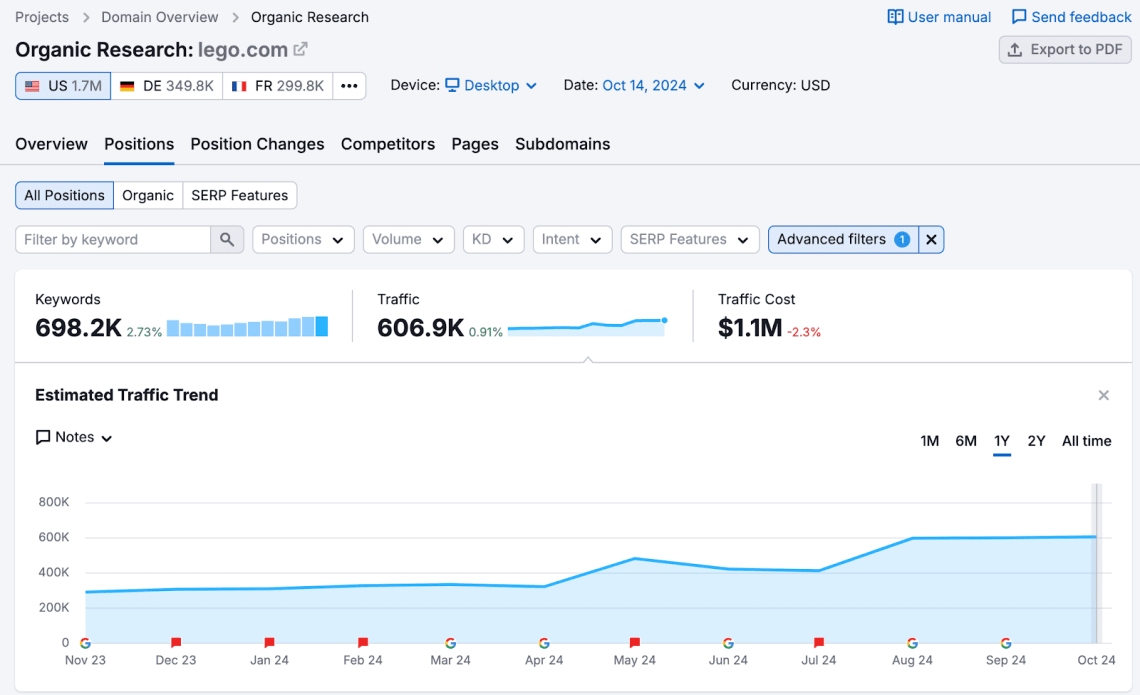
Task: Open the User manual link
Action: coord(939,17)
